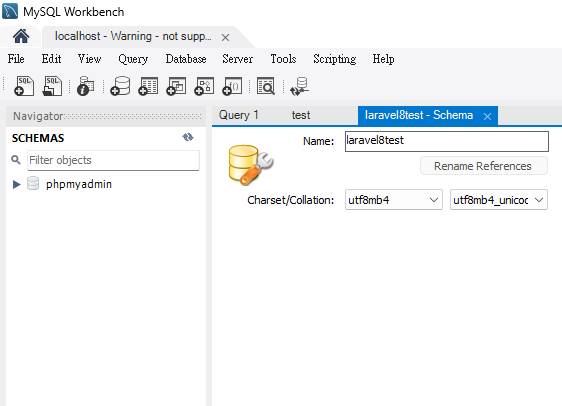The height and width of the screenshot is (406, 562).
Task: Open SQL script file icon
Action: [x=52, y=86]
